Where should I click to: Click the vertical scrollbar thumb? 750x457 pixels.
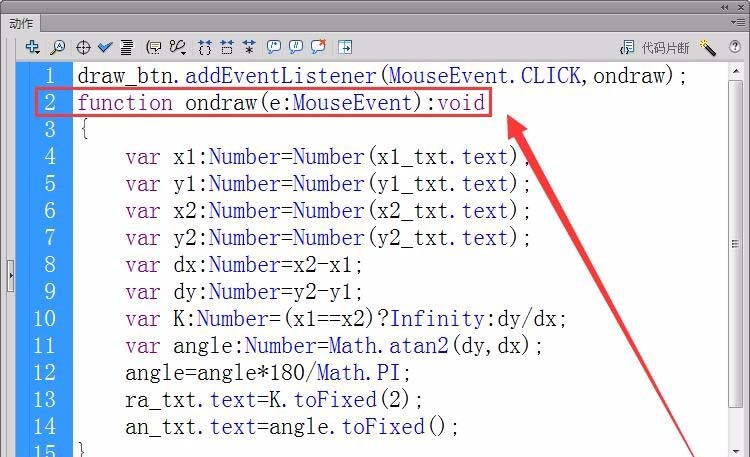point(736,244)
